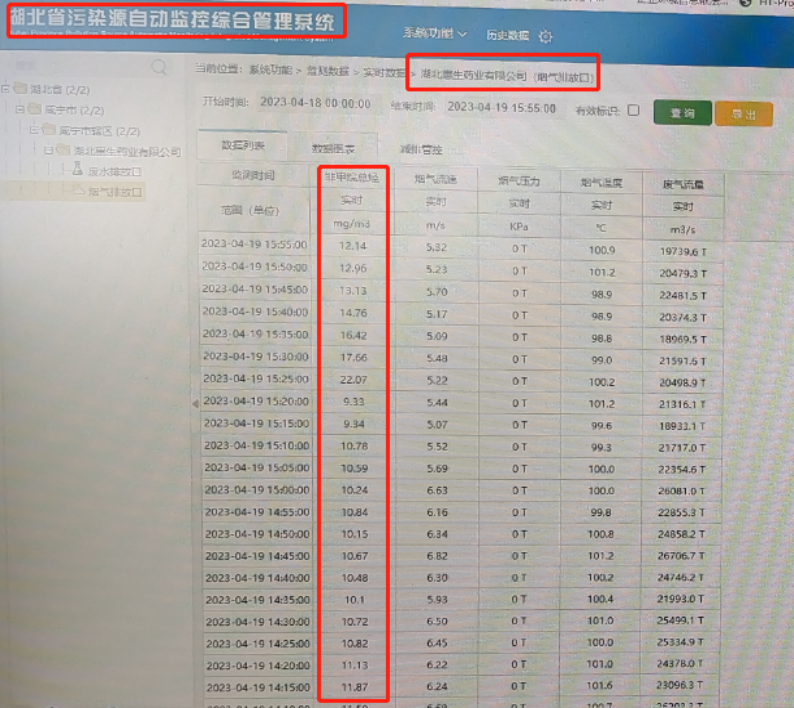Collapse the 湖北省 tree node
Viewport: 794px width, 708px height.
pyautogui.click(x=6, y=89)
